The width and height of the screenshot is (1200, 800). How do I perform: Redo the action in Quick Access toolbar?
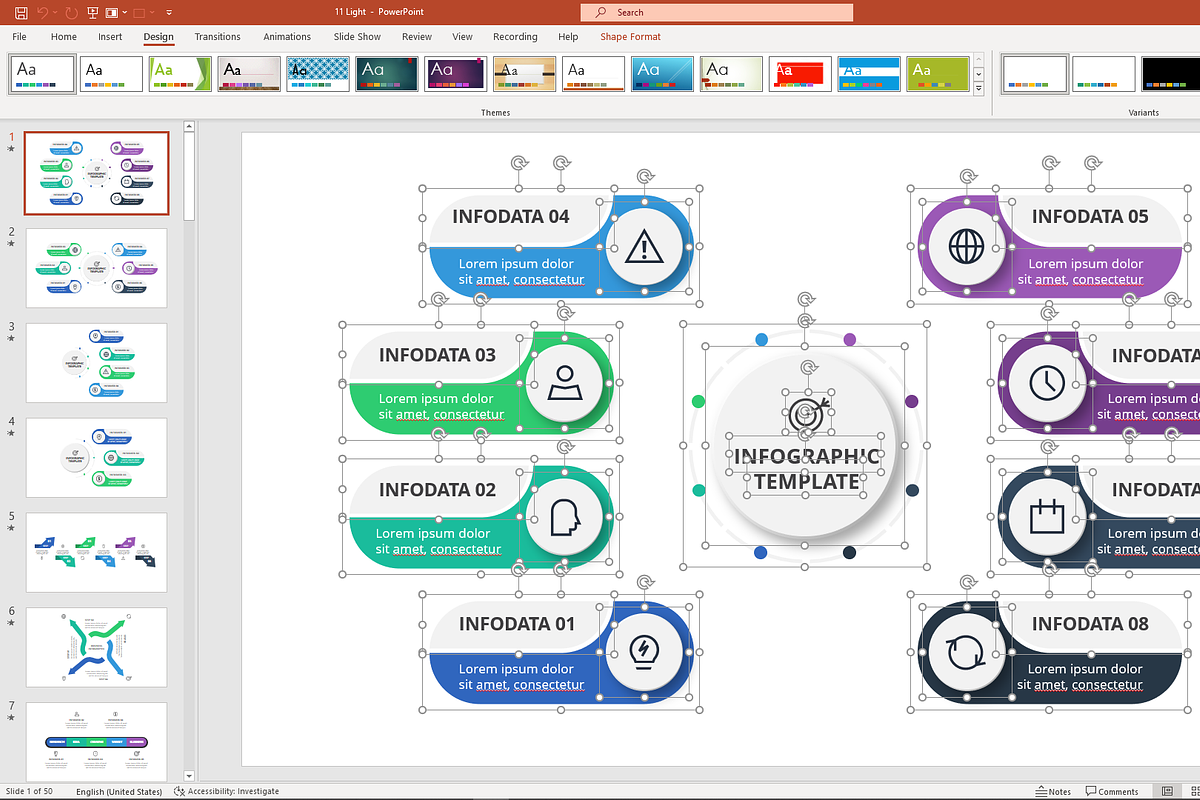click(71, 13)
